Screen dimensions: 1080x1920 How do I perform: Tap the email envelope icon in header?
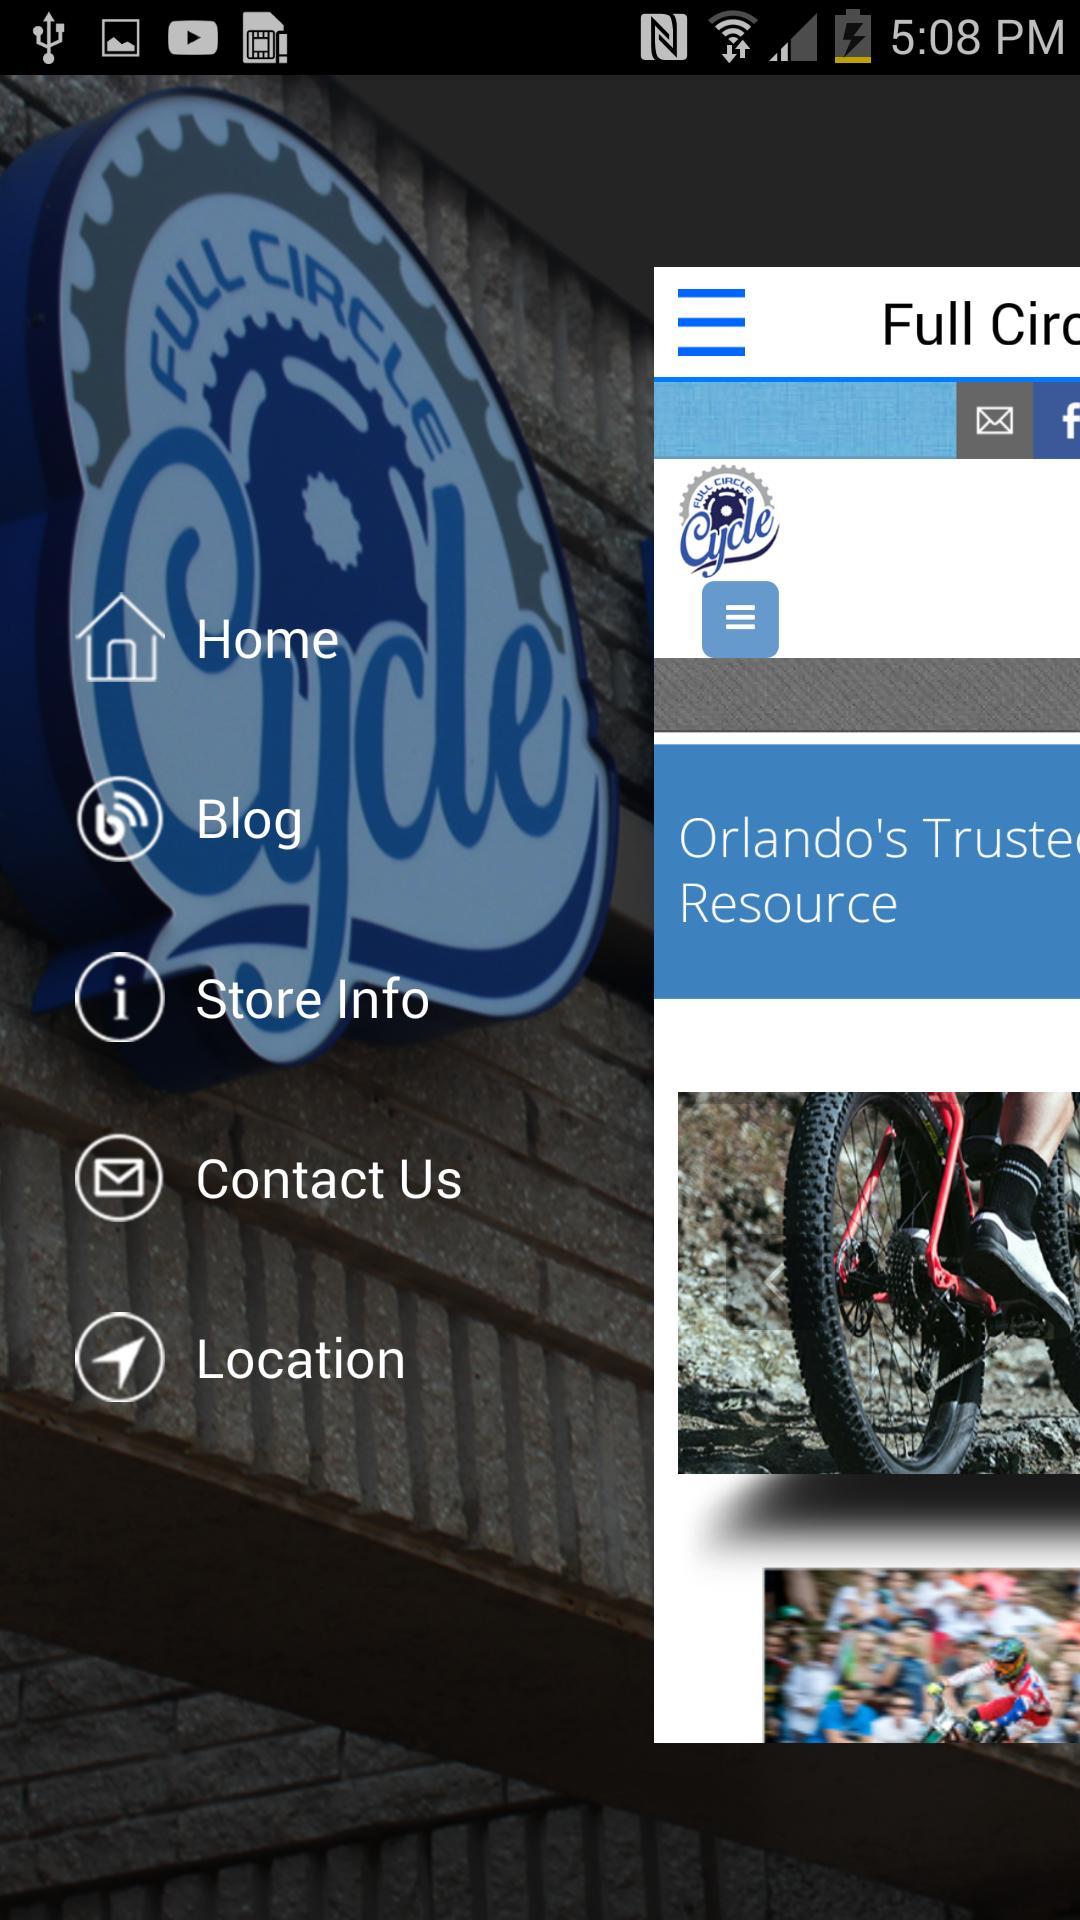tap(994, 420)
